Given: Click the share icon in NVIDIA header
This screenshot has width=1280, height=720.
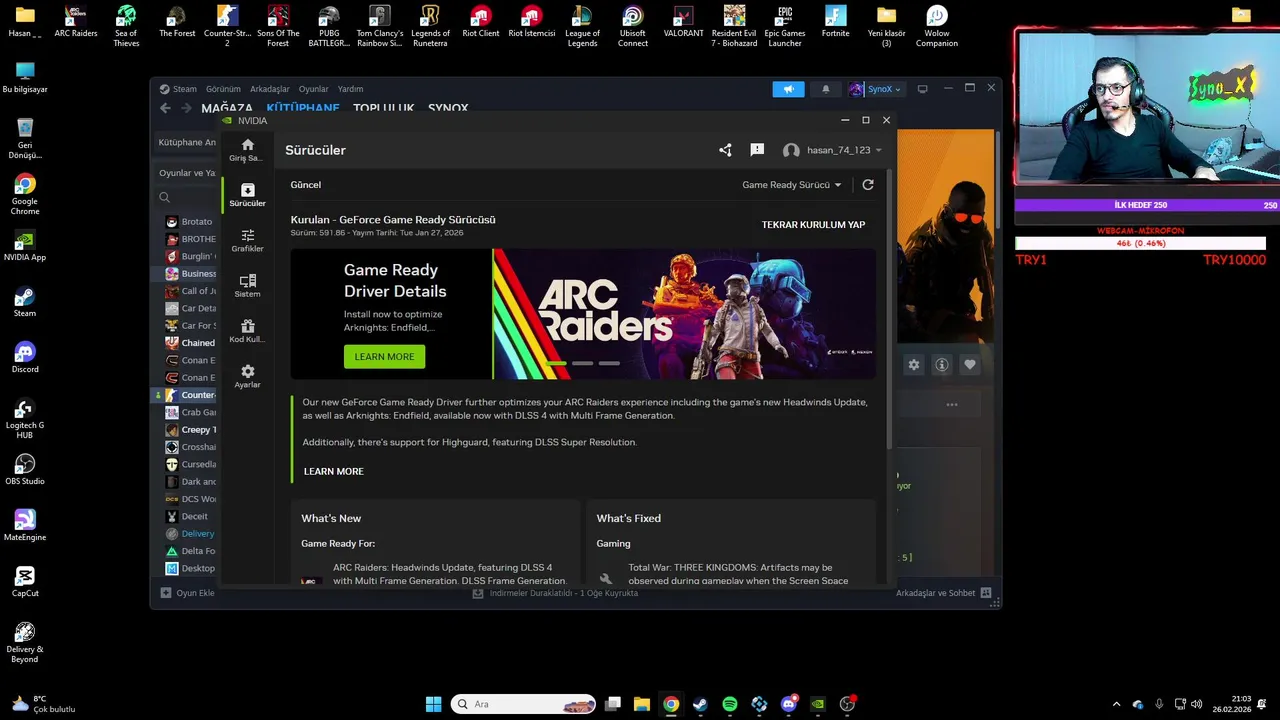Looking at the screenshot, I should 725,150.
